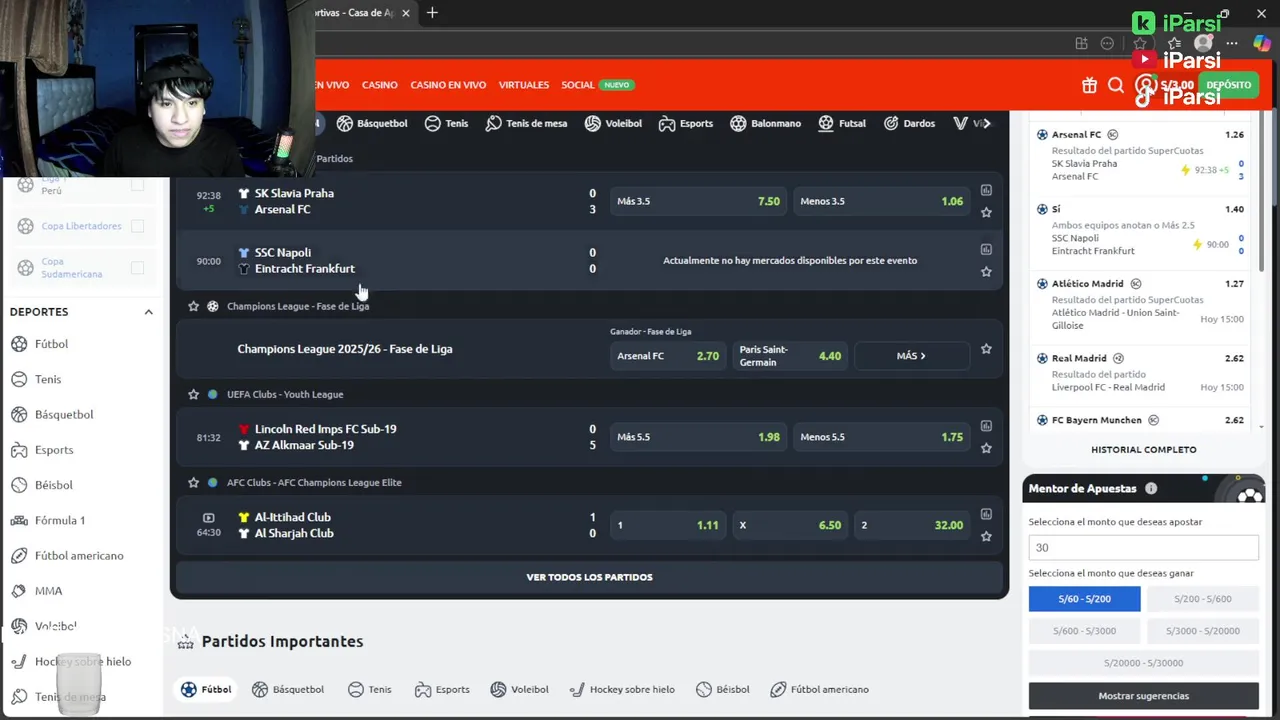Image resolution: width=1280 pixels, height=720 pixels.
Task: Open Fútbol americano in DEPORTES sidebar
Action: pyautogui.click(x=79, y=555)
